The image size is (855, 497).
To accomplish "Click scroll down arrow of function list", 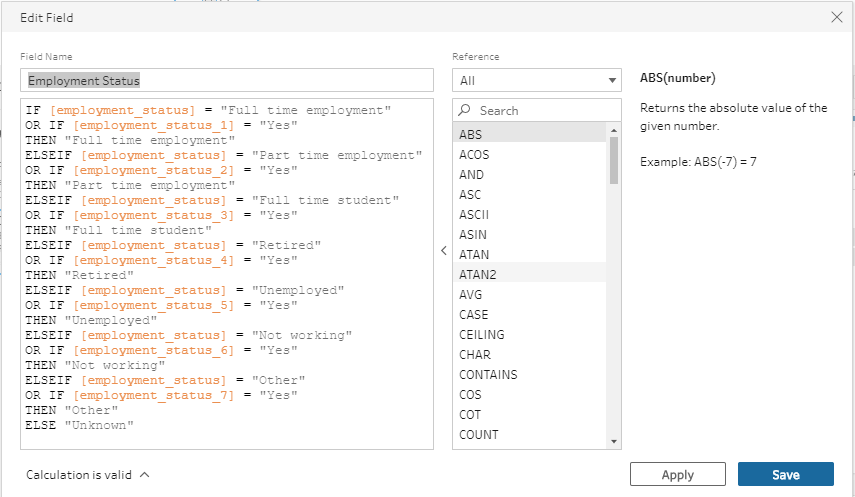I will coord(614,441).
